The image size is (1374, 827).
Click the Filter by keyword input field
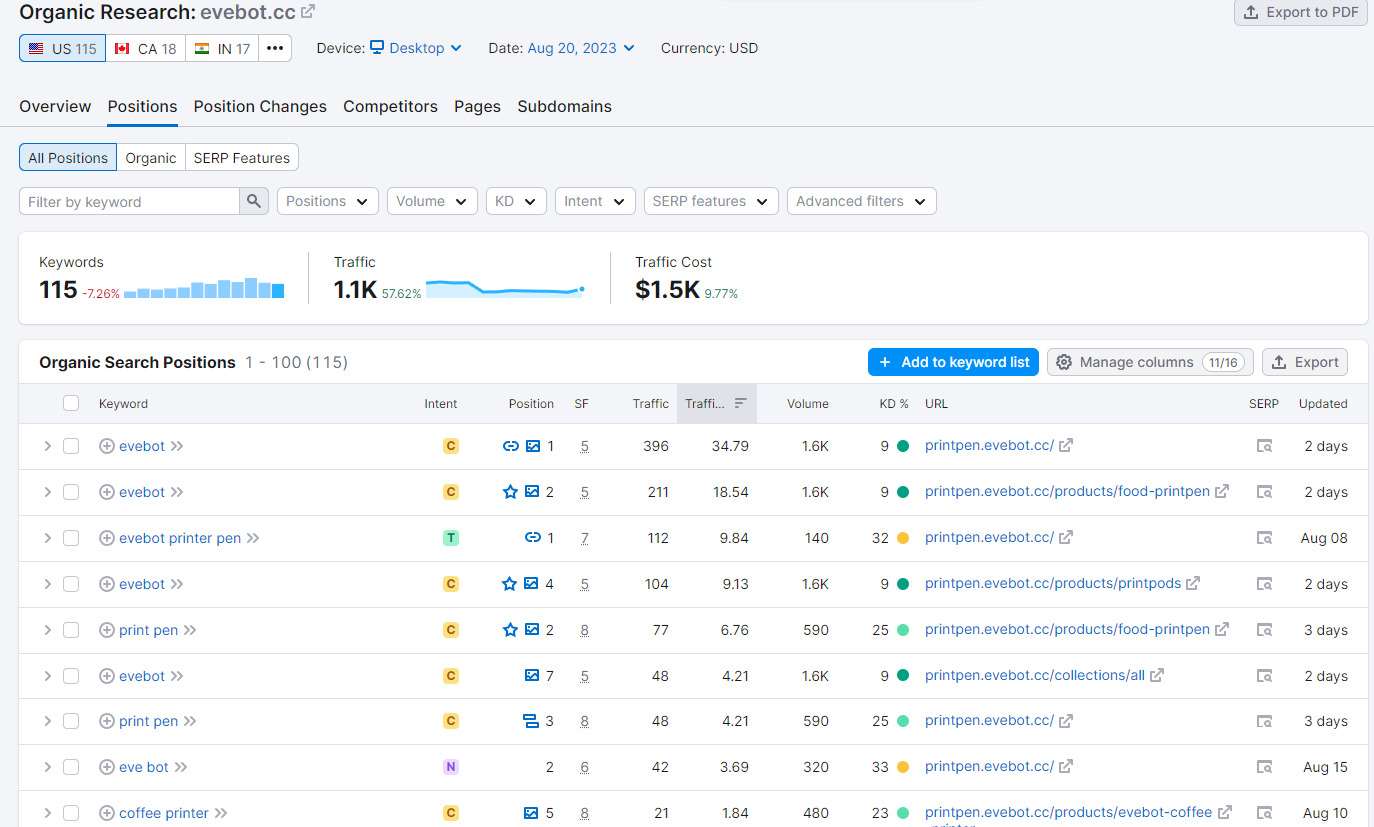point(129,201)
